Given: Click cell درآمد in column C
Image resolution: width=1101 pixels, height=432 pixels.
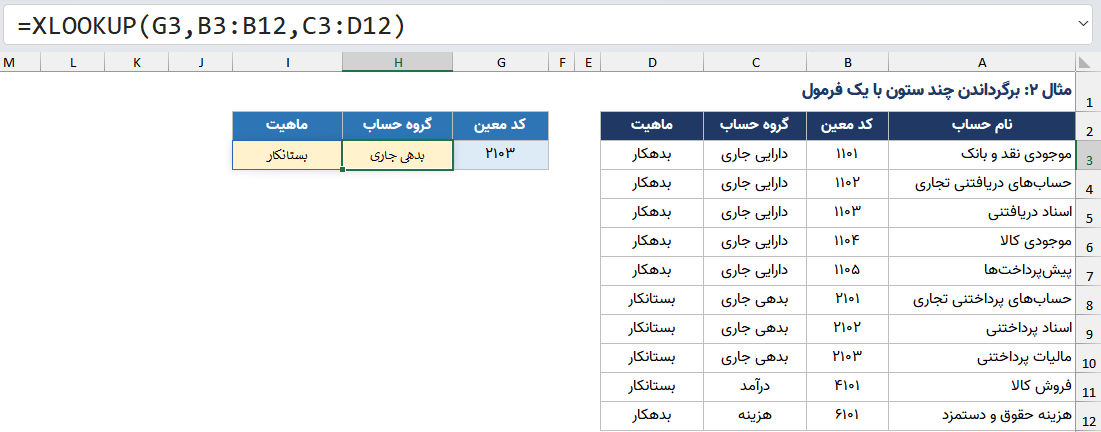Looking at the screenshot, I should click(x=756, y=387).
